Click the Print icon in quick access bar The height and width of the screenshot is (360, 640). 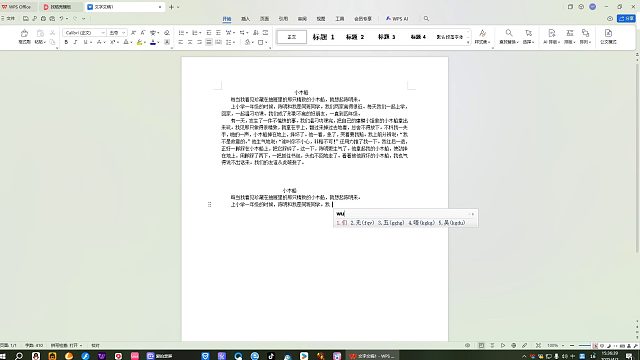43,19
